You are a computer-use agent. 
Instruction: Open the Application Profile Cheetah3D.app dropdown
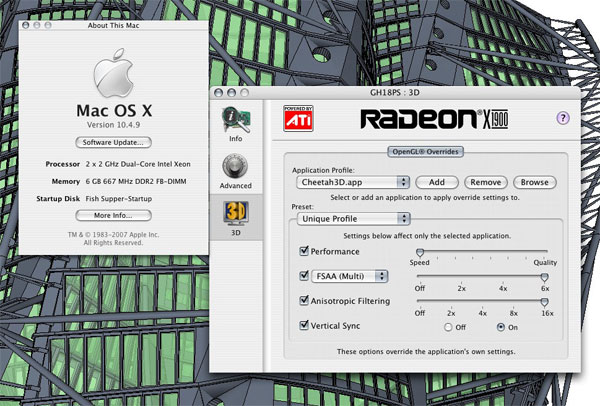point(353,182)
